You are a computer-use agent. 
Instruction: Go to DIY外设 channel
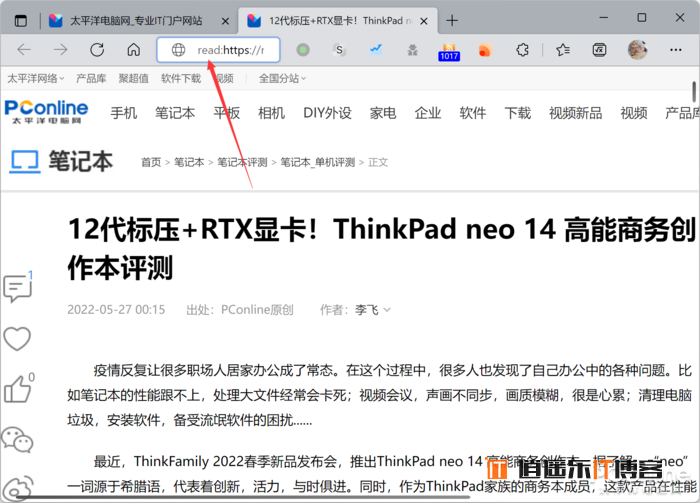(327, 113)
